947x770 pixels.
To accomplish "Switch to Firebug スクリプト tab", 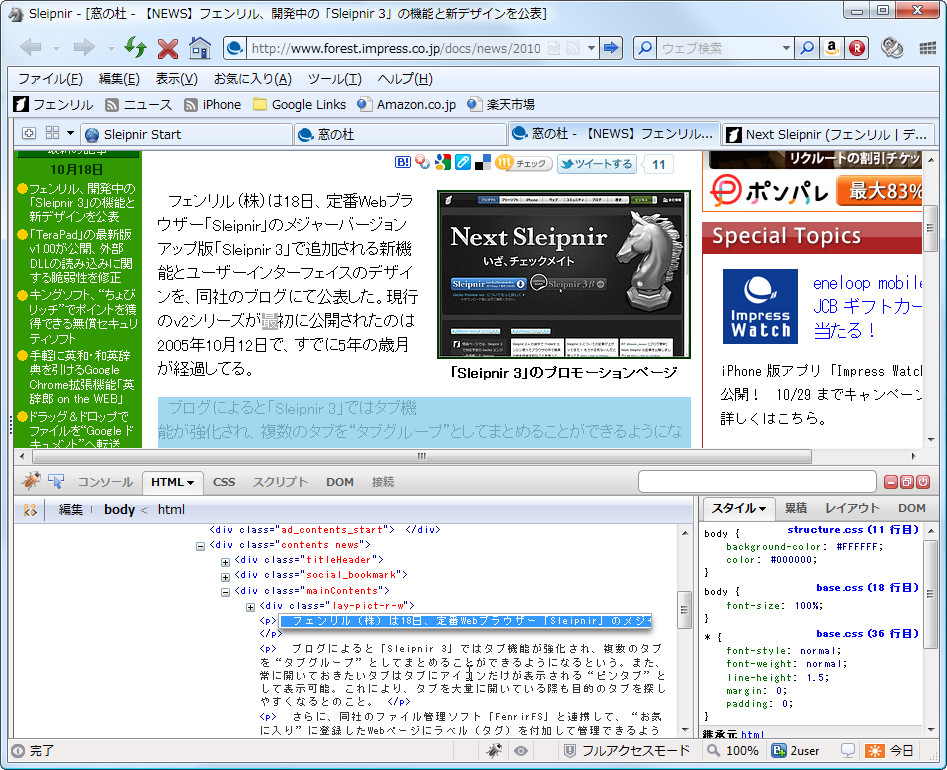I will point(280,482).
